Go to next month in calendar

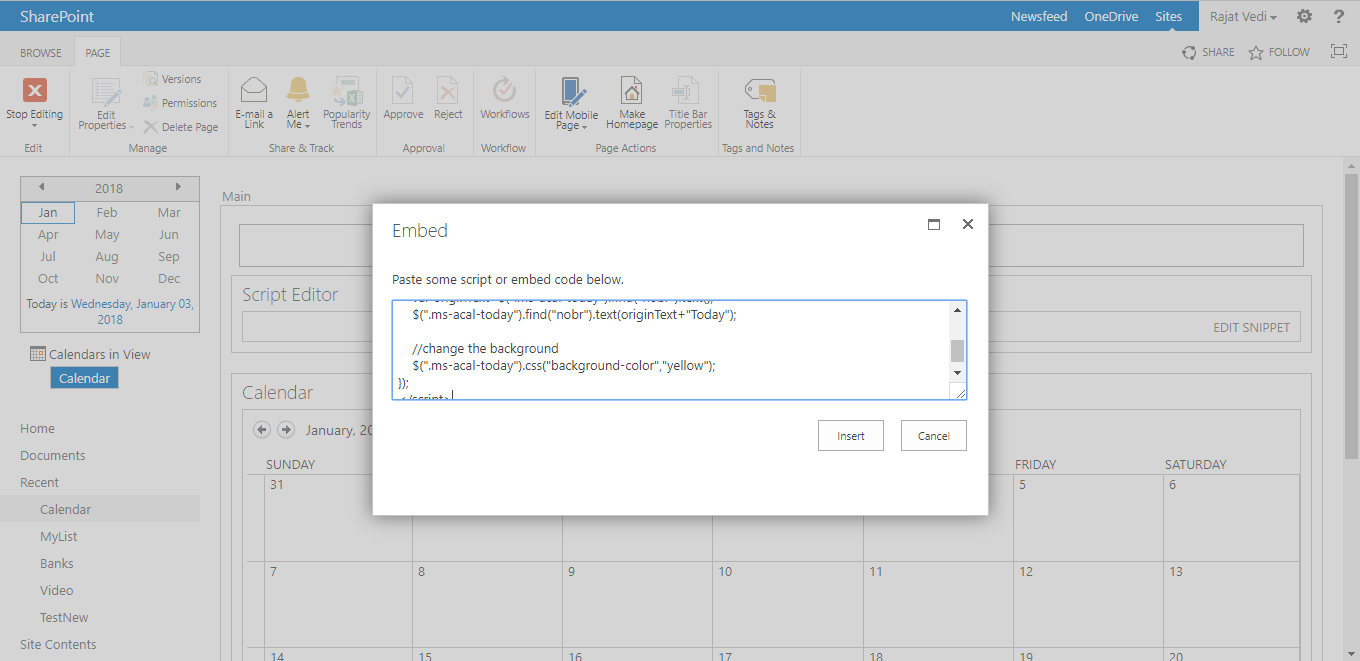(x=286, y=430)
